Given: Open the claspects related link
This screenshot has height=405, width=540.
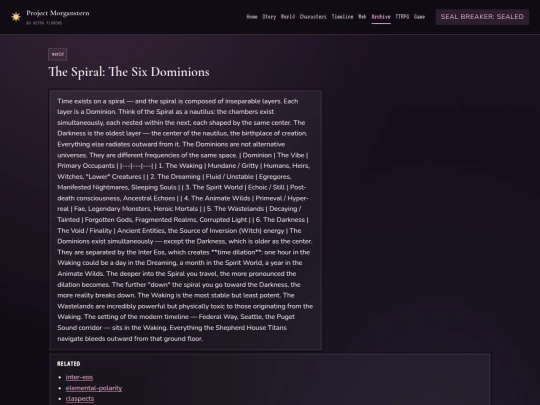Looking at the screenshot, I should tap(80, 399).
